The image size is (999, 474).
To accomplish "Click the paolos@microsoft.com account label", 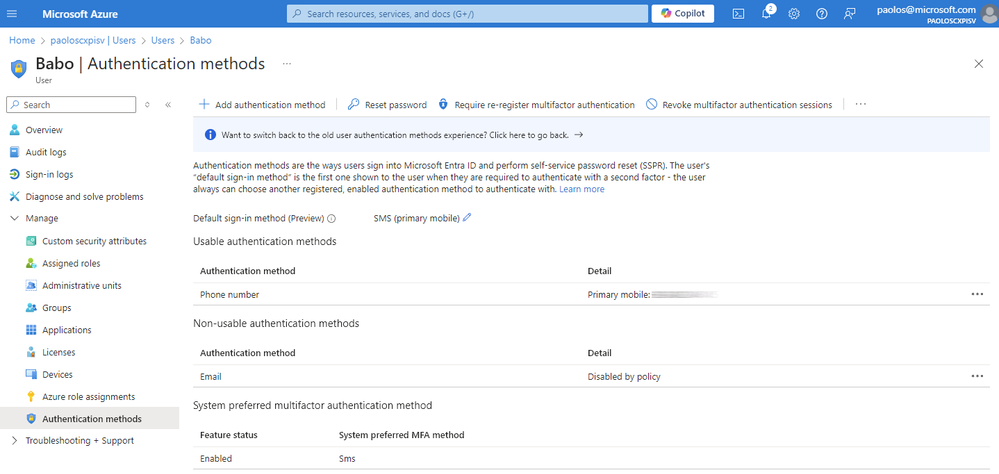I will tap(926, 9).
